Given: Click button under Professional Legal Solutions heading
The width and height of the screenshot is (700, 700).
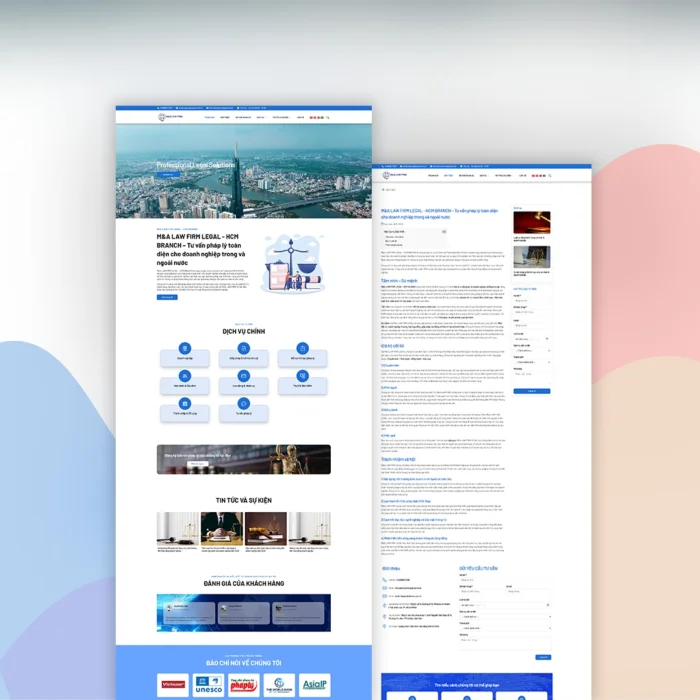Looking at the screenshot, I should 167,176.
